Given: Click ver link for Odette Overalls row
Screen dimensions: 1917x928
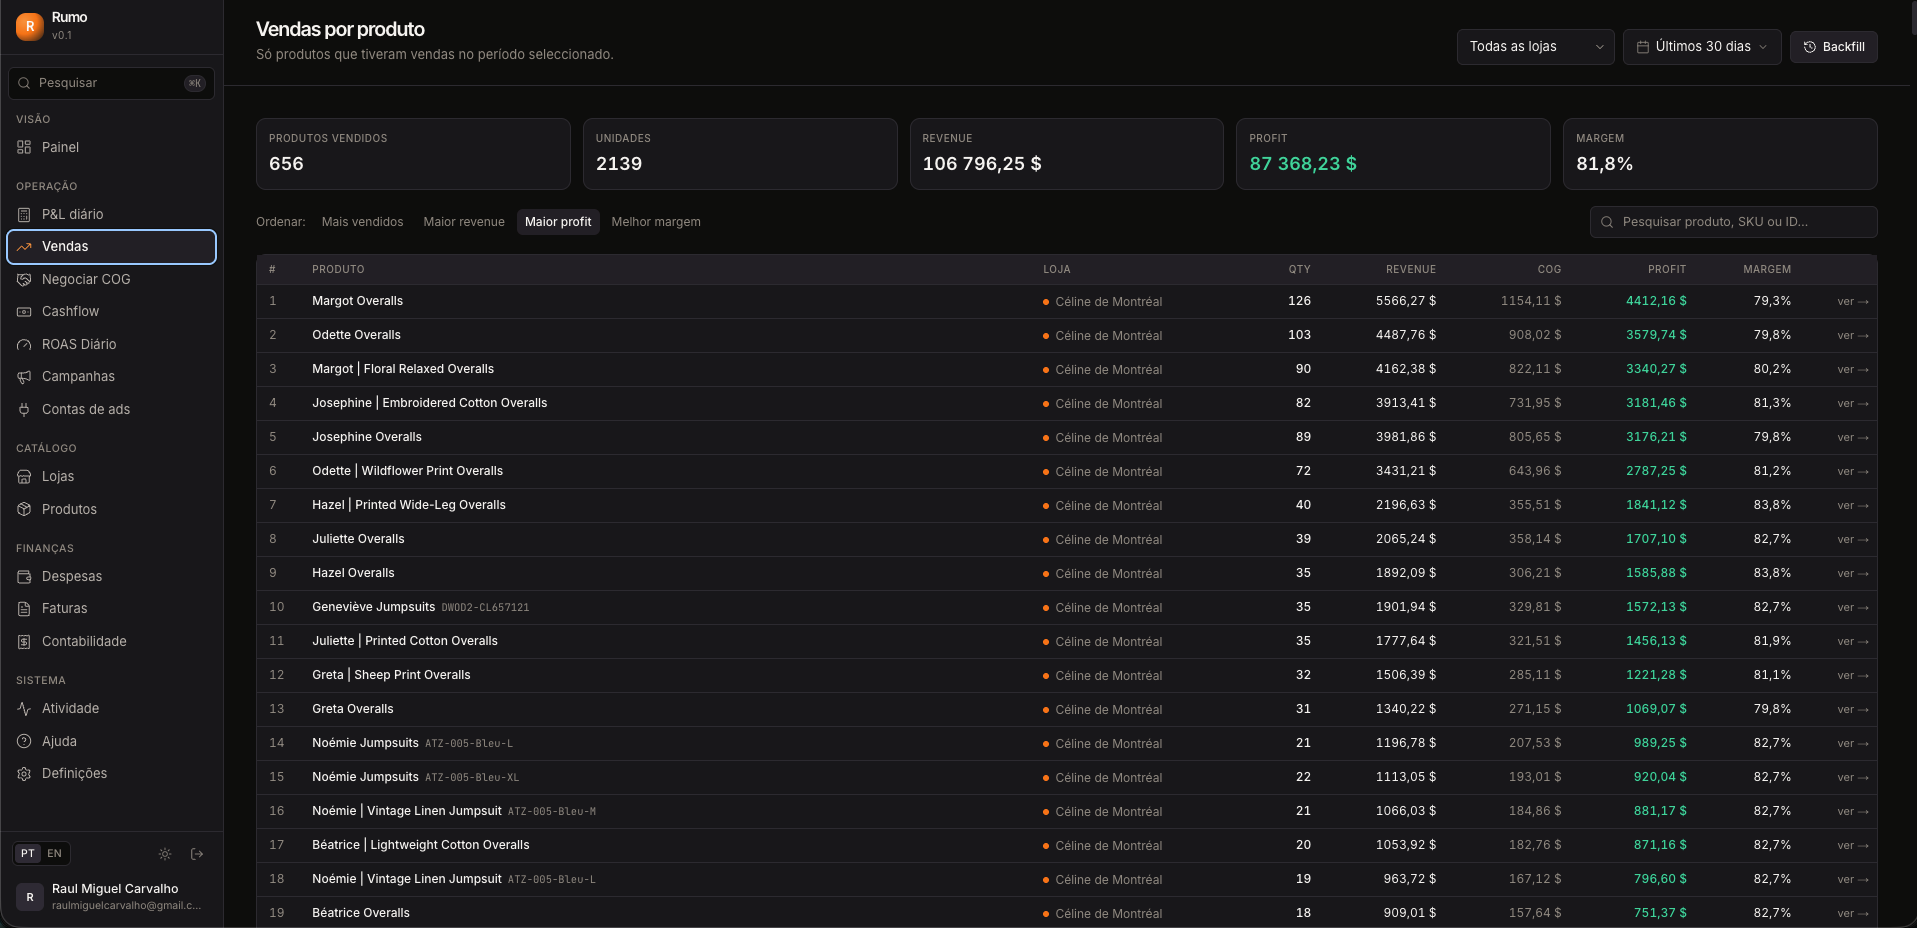Looking at the screenshot, I should tap(1853, 336).
